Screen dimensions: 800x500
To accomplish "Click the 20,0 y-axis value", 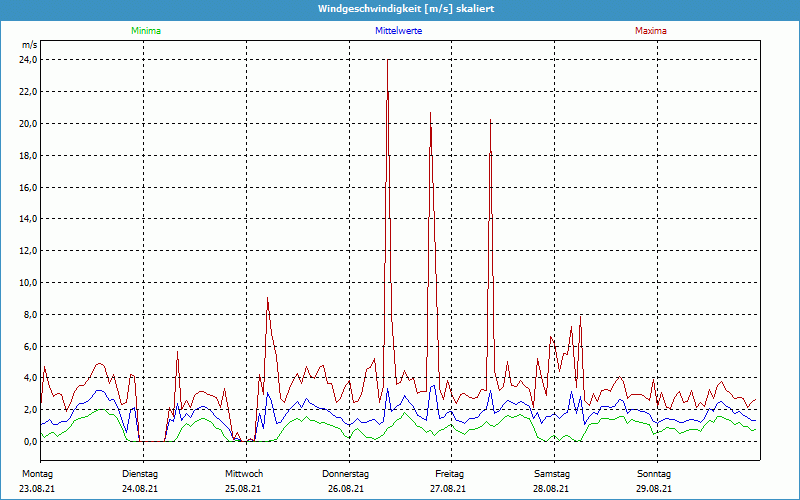I will [x=29, y=124].
